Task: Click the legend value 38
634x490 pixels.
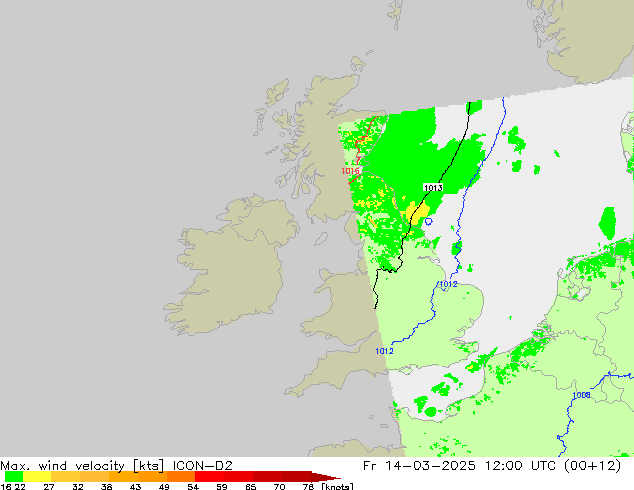Action: point(106,486)
